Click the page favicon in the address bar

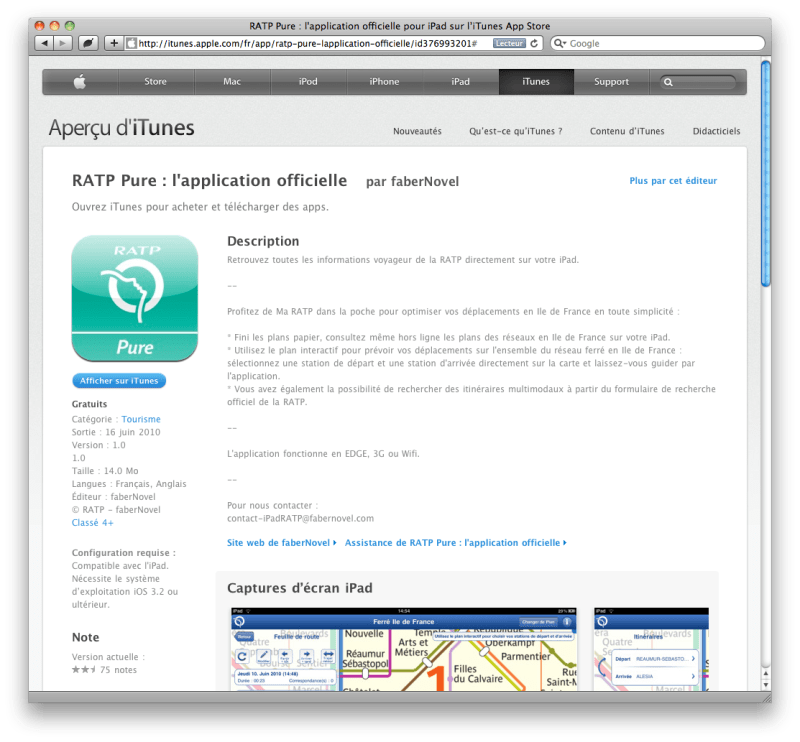click(131, 43)
